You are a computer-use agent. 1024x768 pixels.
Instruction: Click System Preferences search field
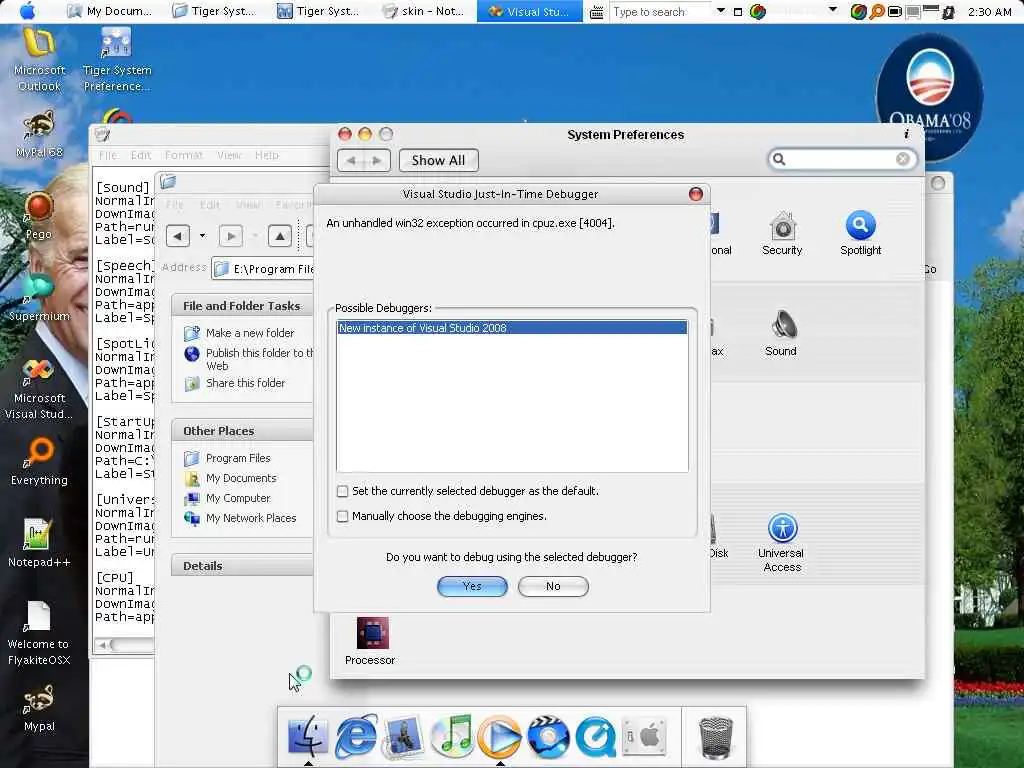click(842, 159)
